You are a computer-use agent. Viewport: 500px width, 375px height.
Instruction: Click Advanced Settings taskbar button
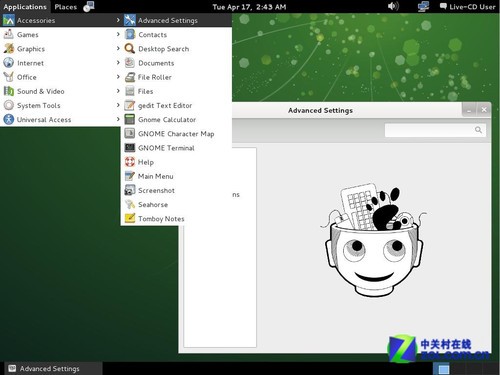pos(53,368)
